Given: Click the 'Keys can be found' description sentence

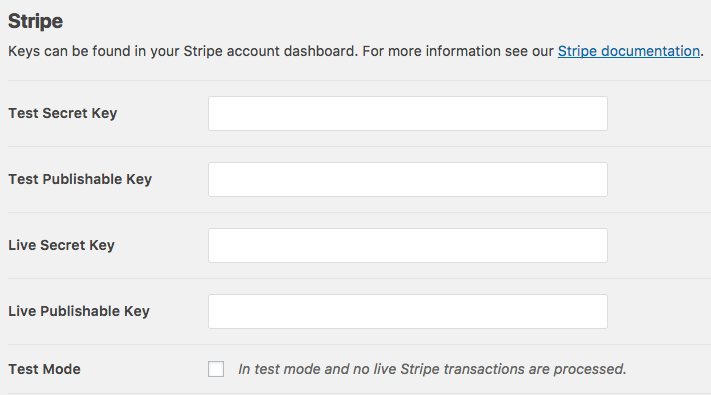Looking at the screenshot, I should point(183,51).
